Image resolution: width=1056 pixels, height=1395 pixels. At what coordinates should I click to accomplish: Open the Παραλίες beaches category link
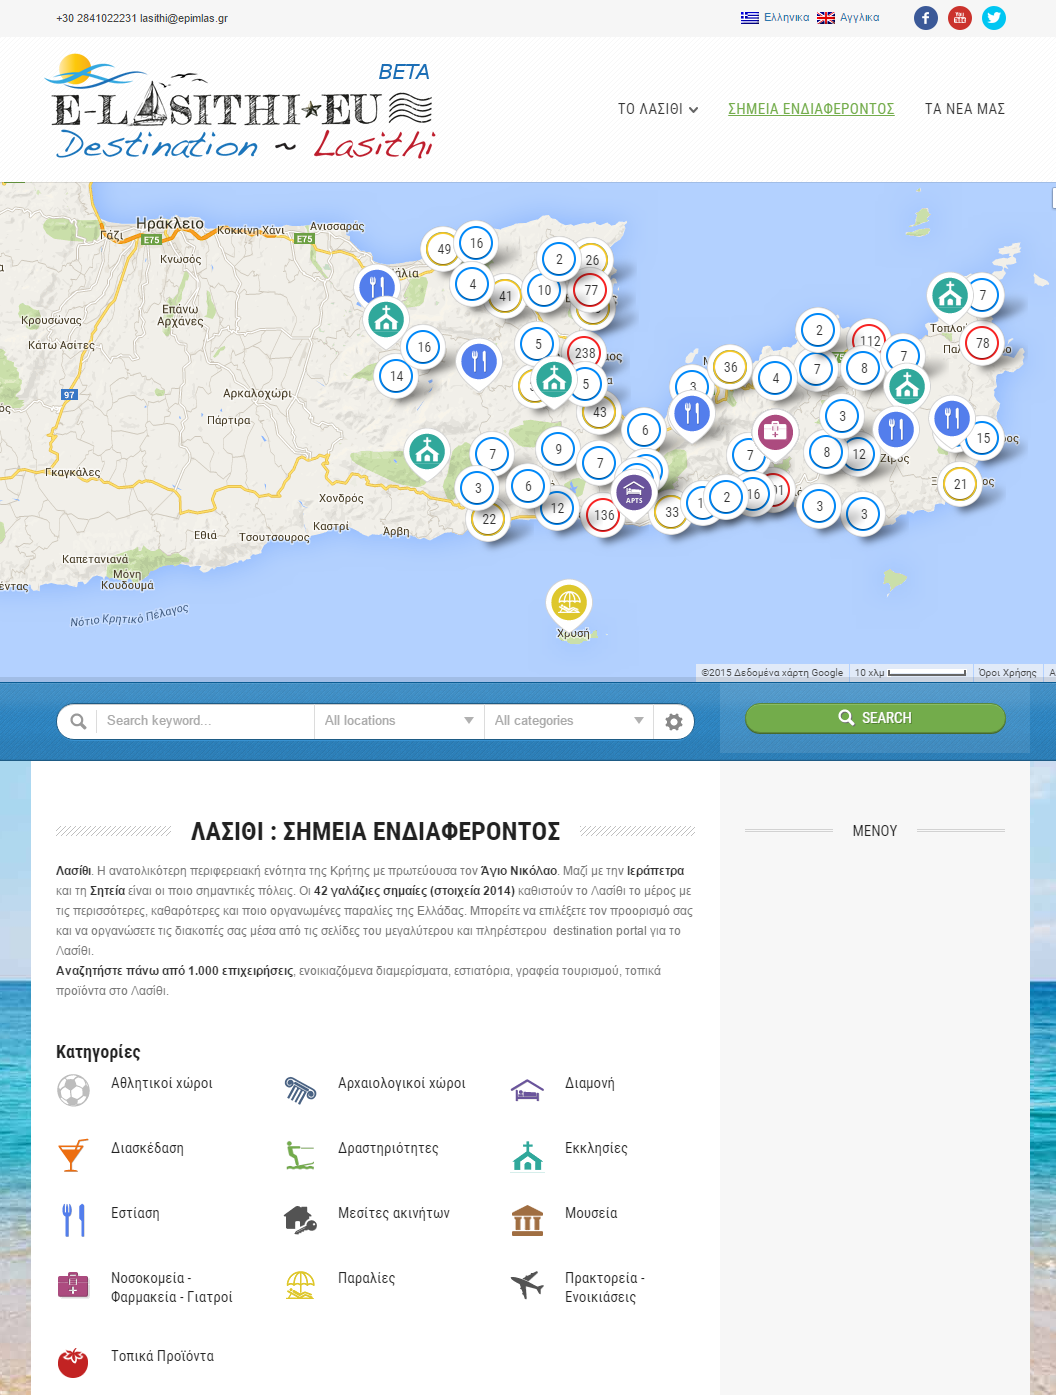pos(366,1278)
